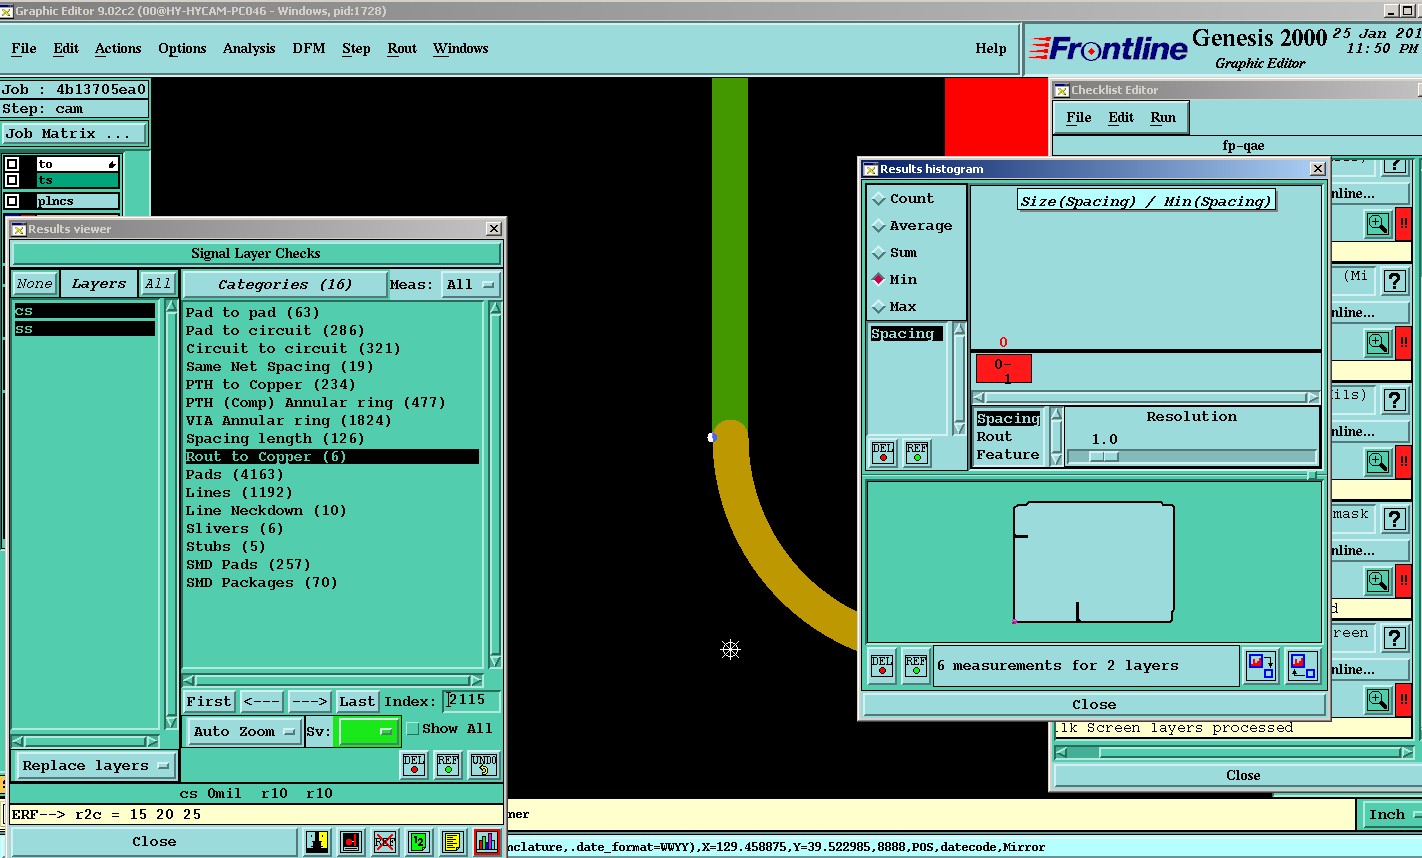Viewport: 1422px width, 858px height.
Task: Select 'Pad to circuit (286)' category
Action: point(275,330)
